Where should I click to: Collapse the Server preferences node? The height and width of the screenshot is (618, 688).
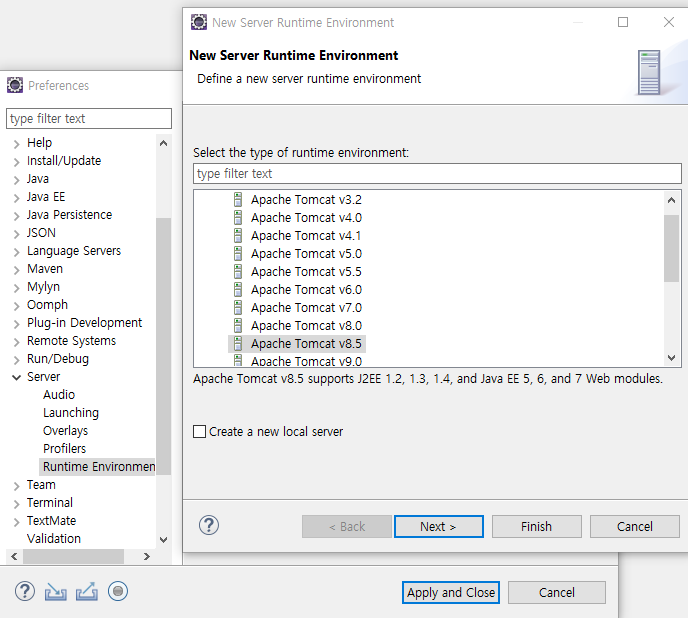(17, 377)
